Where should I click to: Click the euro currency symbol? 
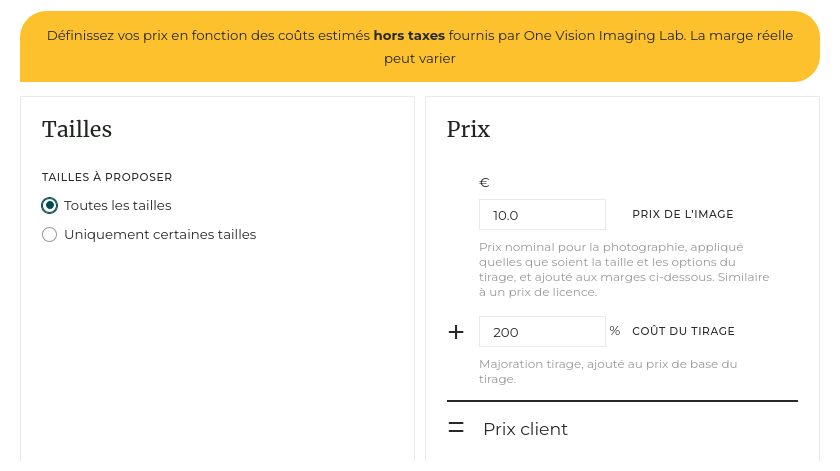tap(484, 183)
